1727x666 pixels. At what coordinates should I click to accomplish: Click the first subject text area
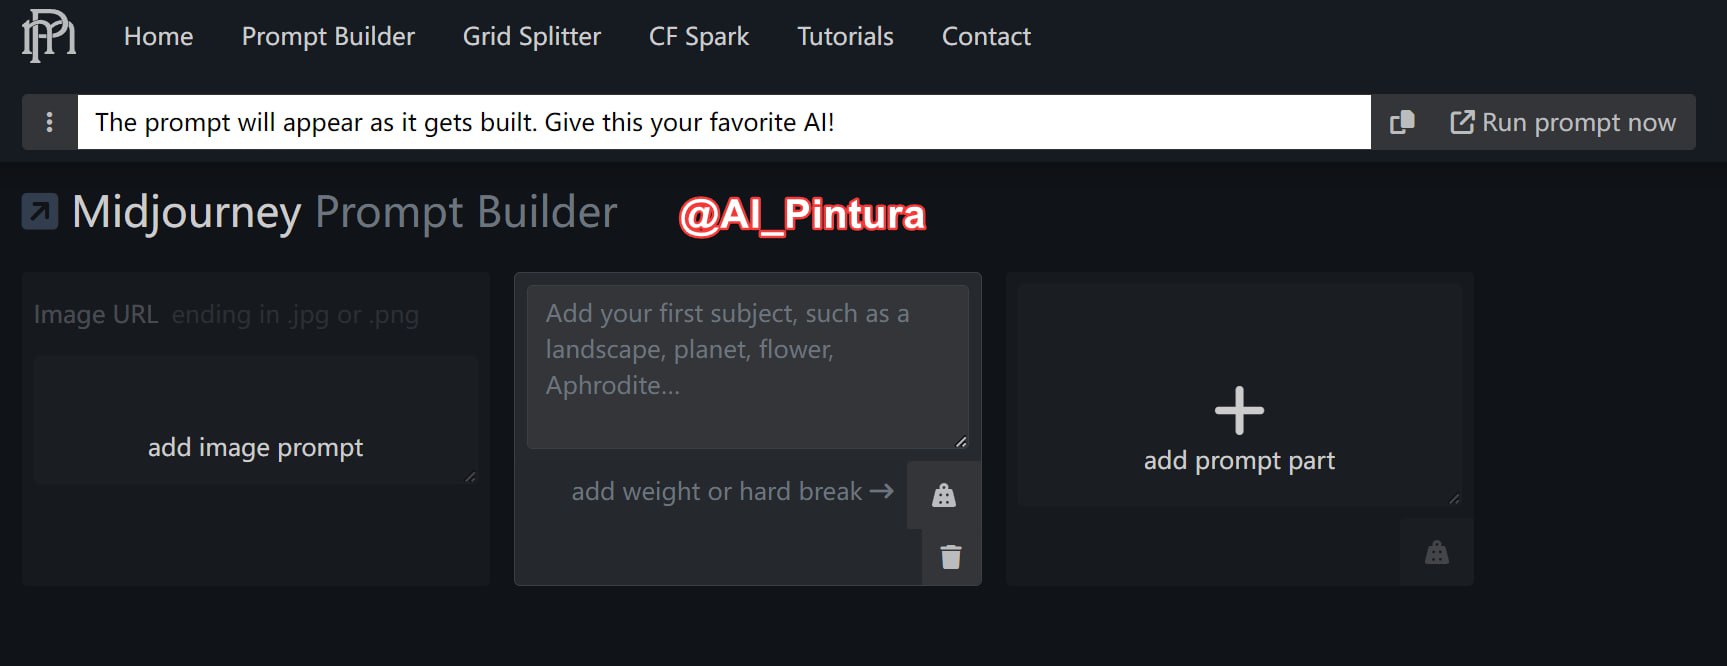(747, 367)
